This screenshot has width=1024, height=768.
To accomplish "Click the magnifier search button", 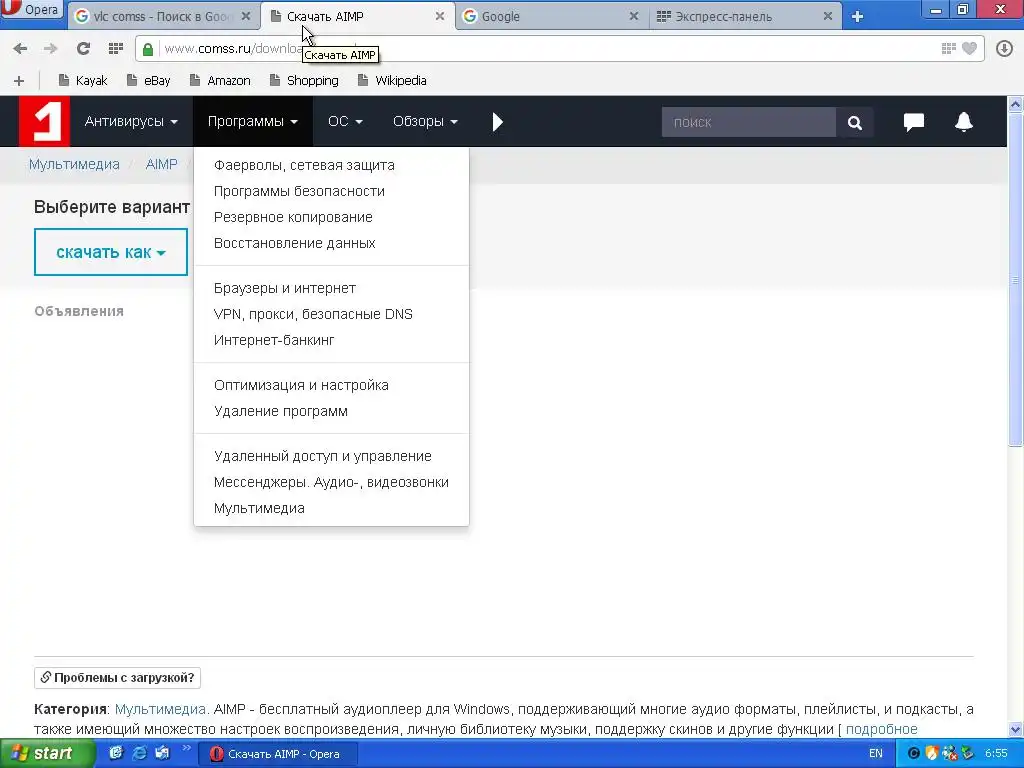I will [854, 123].
